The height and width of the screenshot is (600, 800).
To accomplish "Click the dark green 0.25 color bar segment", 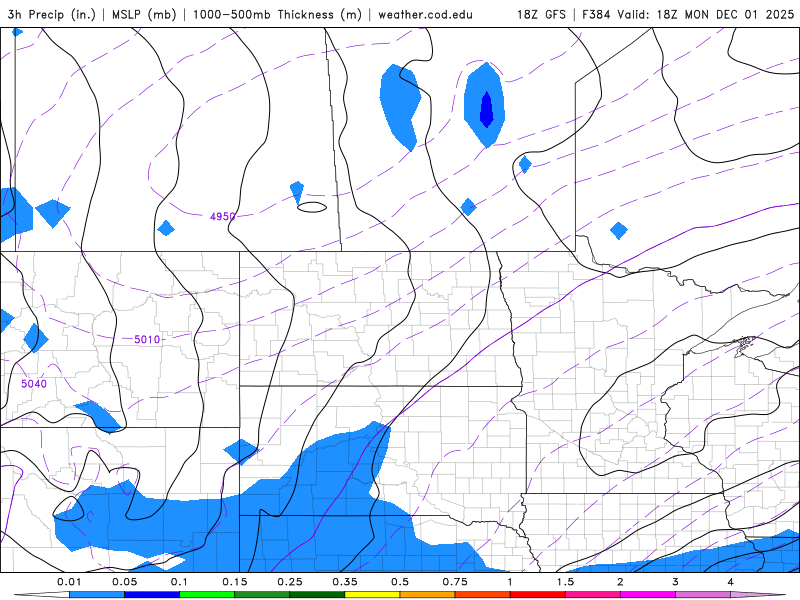I will [317, 595].
